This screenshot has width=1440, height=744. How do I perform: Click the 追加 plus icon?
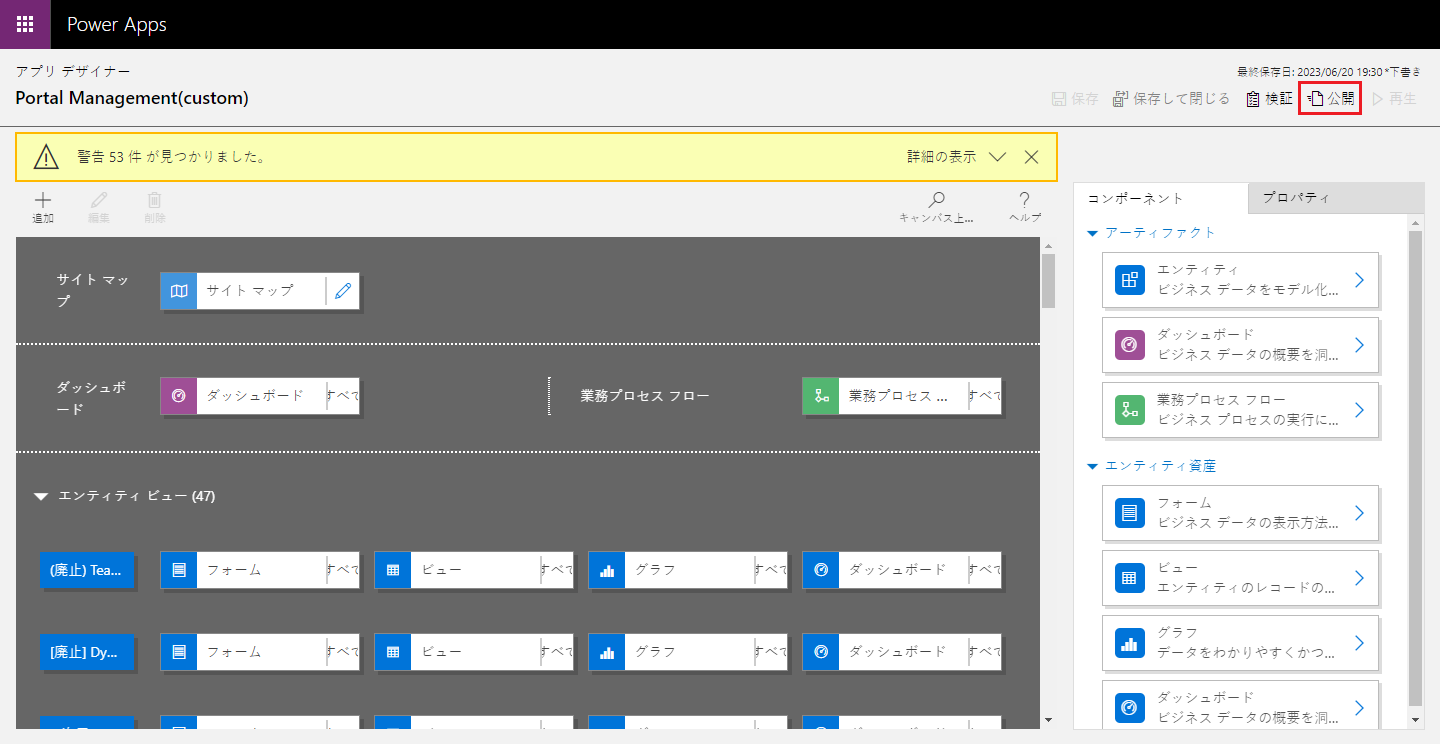point(43,200)
